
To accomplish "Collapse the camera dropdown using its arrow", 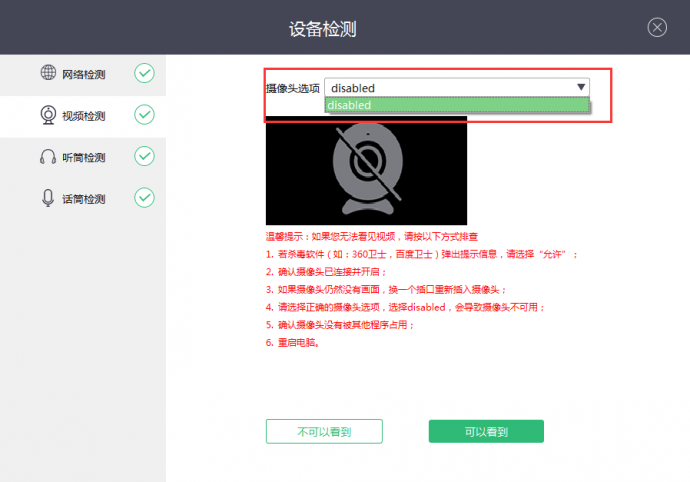I will tap(581, 88).
